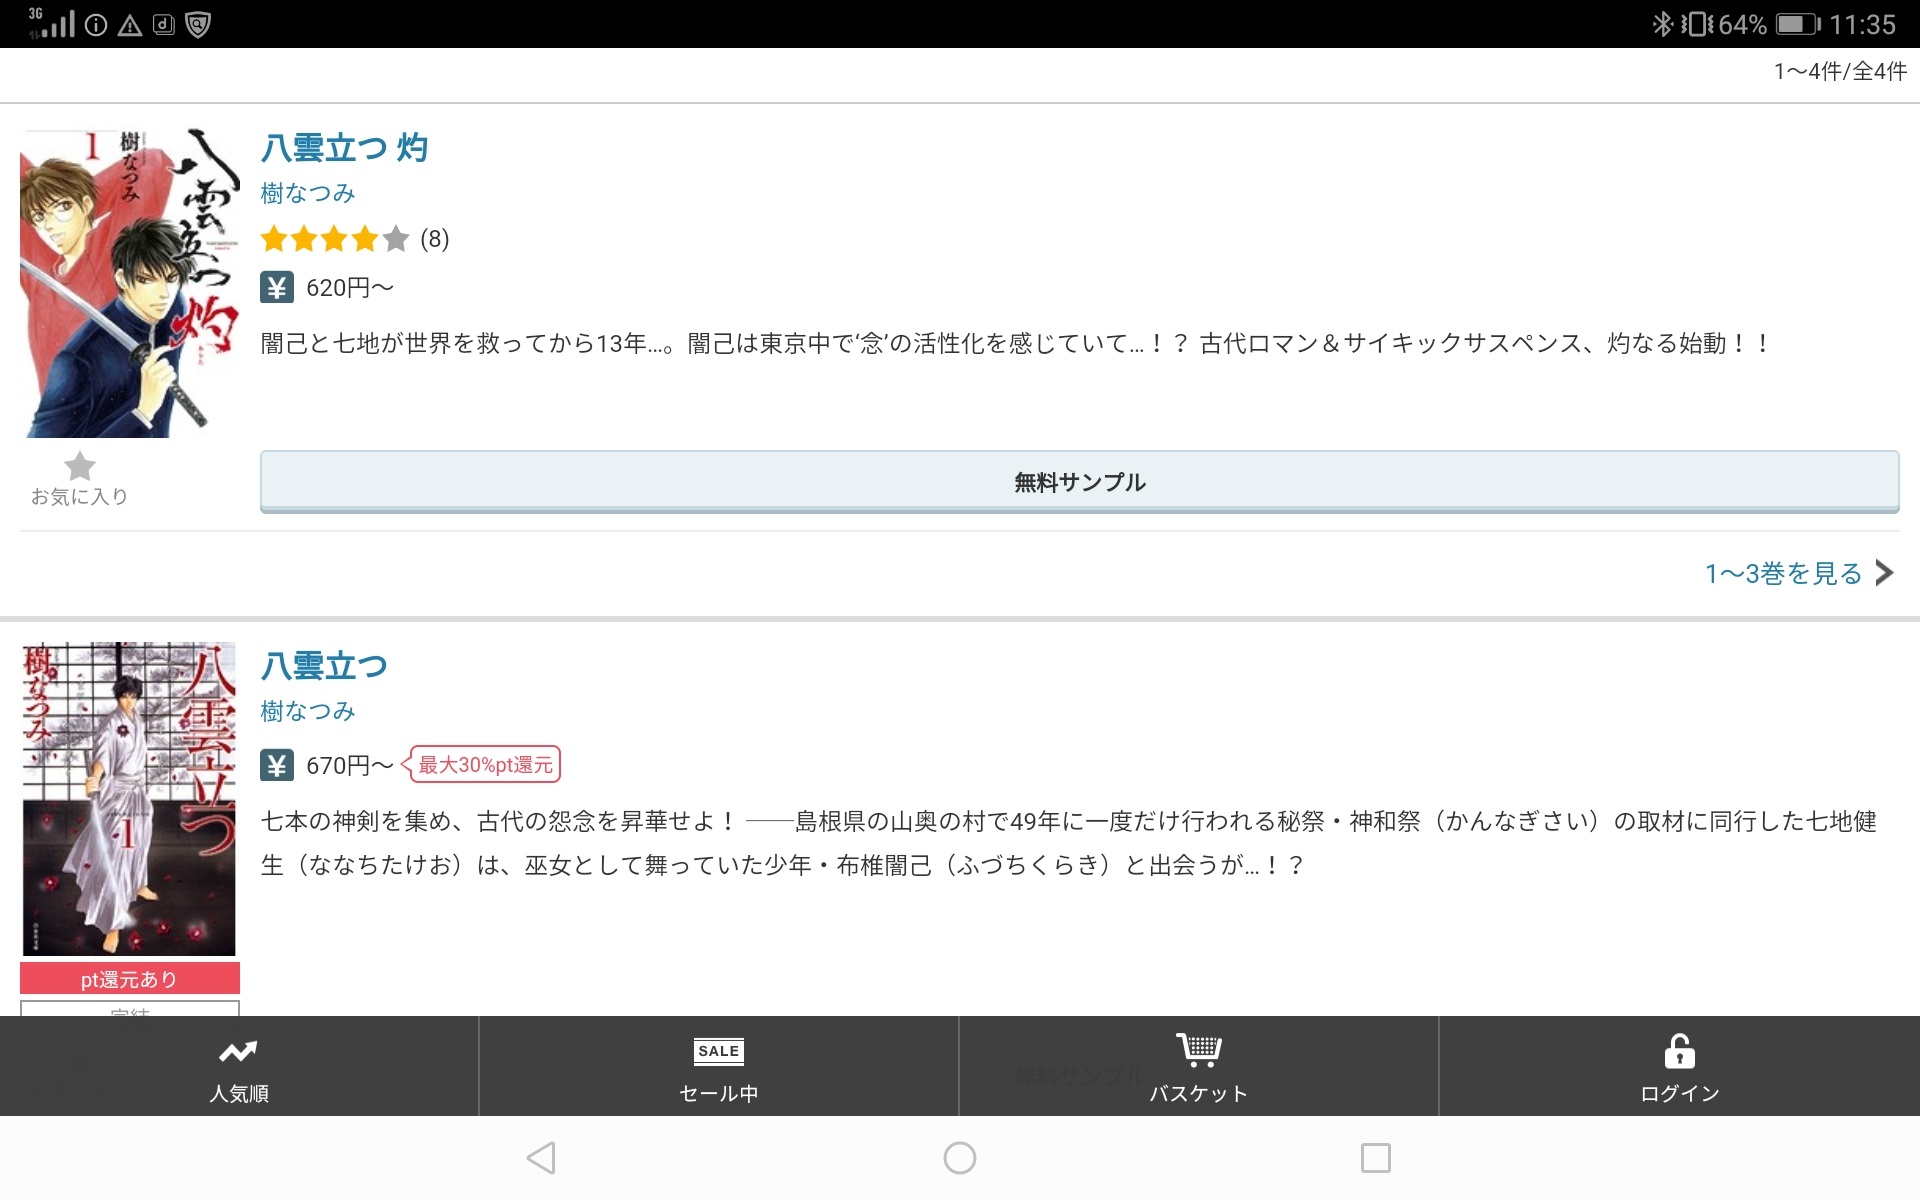Toggle the お気に入り favorite star
Viewport: 1920px width, 1200px height.
(x=79, y=467)
